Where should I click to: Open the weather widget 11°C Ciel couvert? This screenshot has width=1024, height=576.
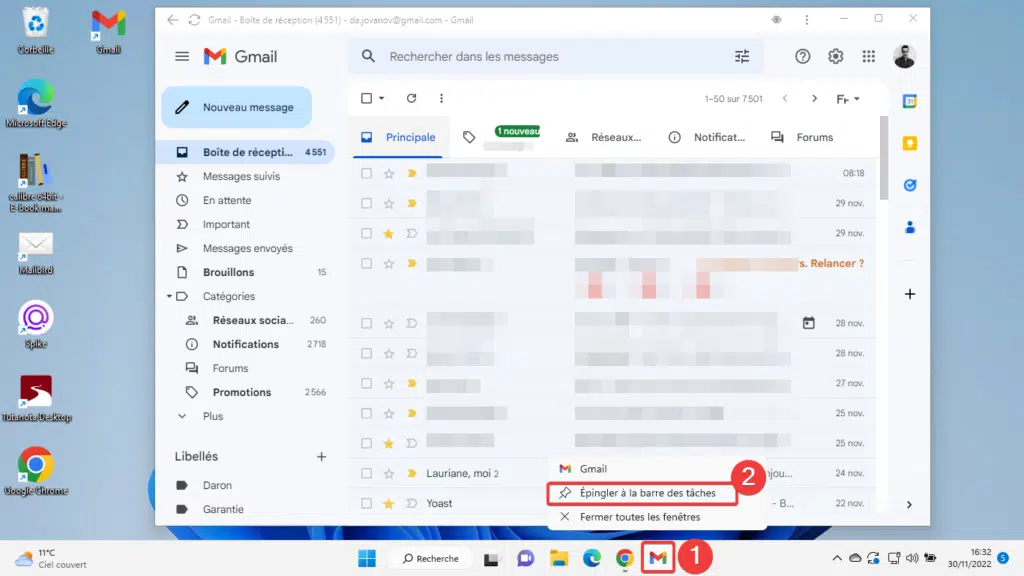(52, 558)
